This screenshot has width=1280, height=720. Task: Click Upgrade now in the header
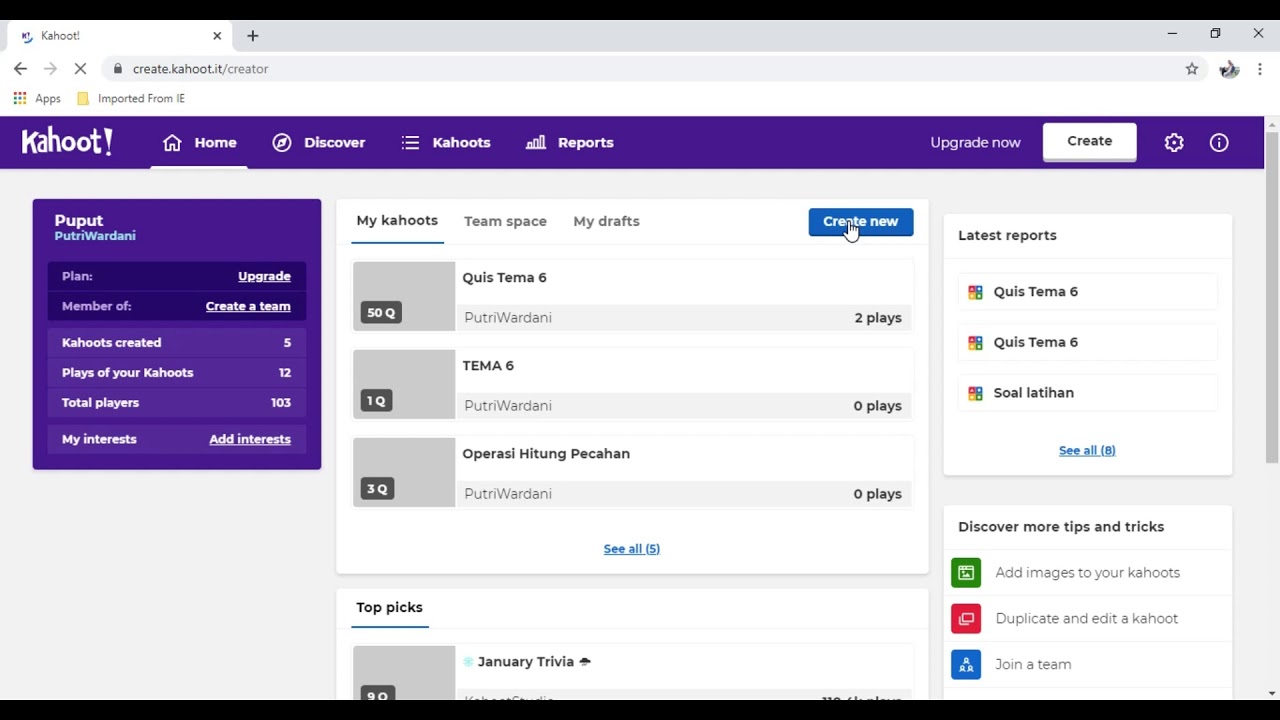tap(975, 142)
